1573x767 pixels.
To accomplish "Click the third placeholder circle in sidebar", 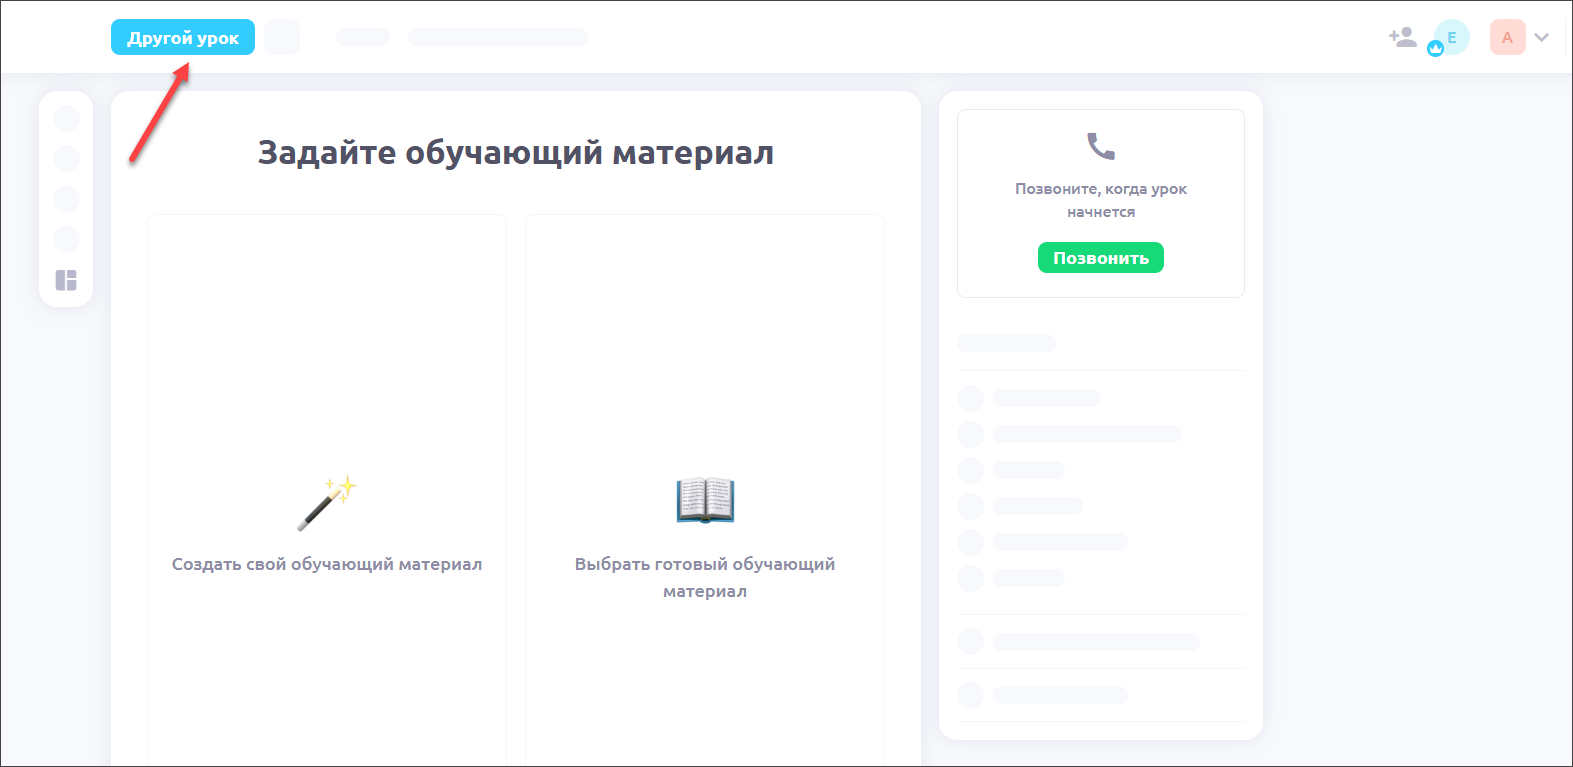I will click(66, 199).
